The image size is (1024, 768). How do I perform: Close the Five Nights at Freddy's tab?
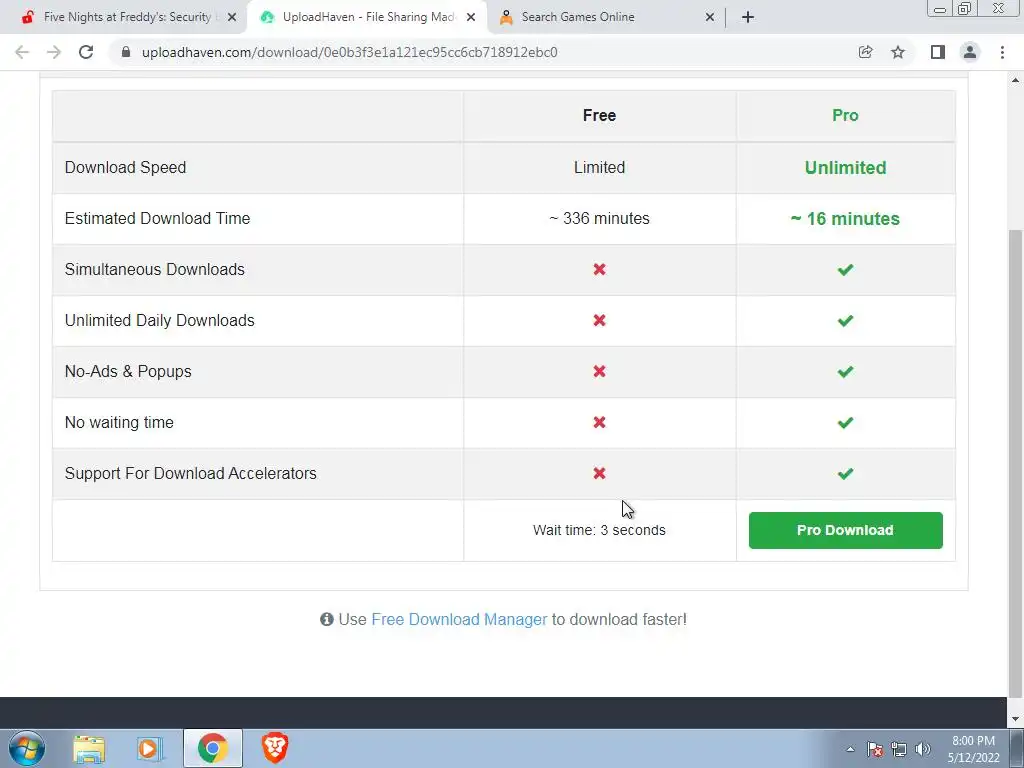(232, 17)
